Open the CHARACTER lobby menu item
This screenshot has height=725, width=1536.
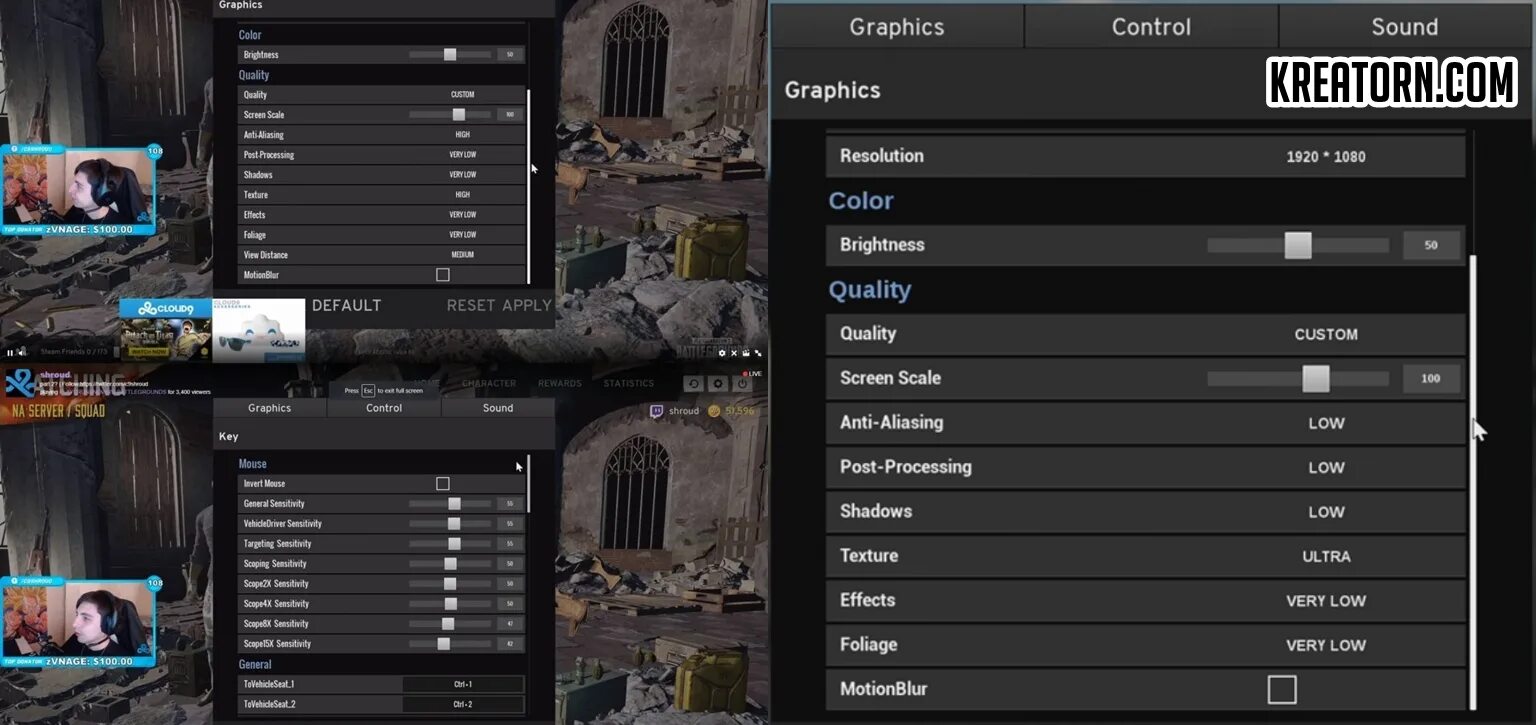coord(489,384)
